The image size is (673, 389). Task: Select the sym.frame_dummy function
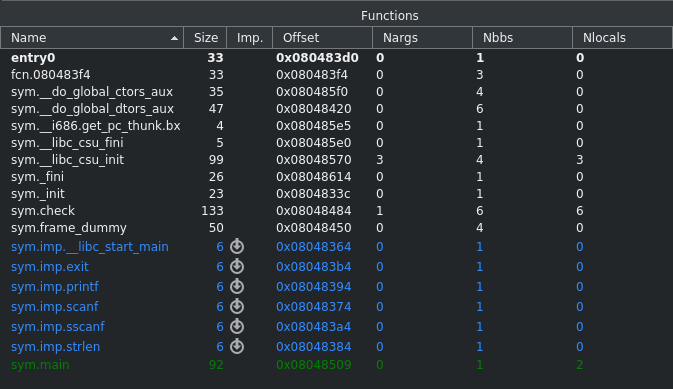coord(69,228)
